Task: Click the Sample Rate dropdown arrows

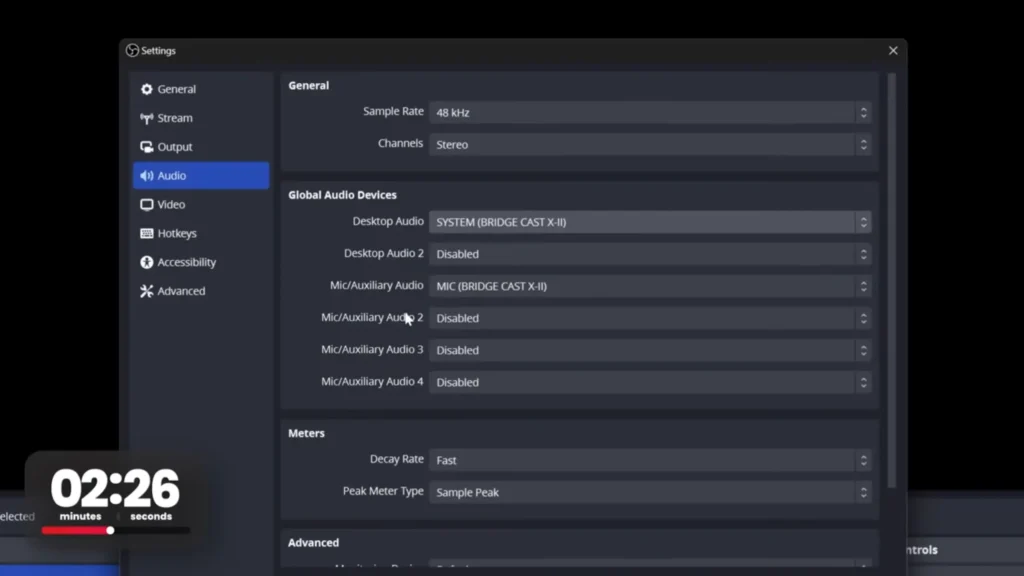Action: pos(863,112)
